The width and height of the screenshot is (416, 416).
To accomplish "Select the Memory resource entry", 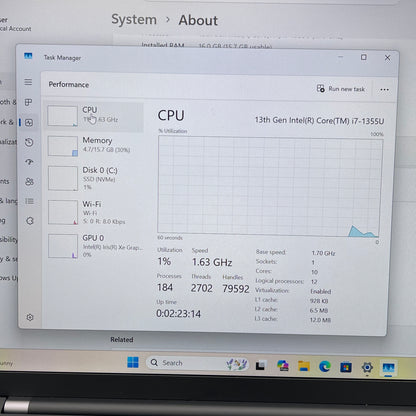I will click(95, 146).
